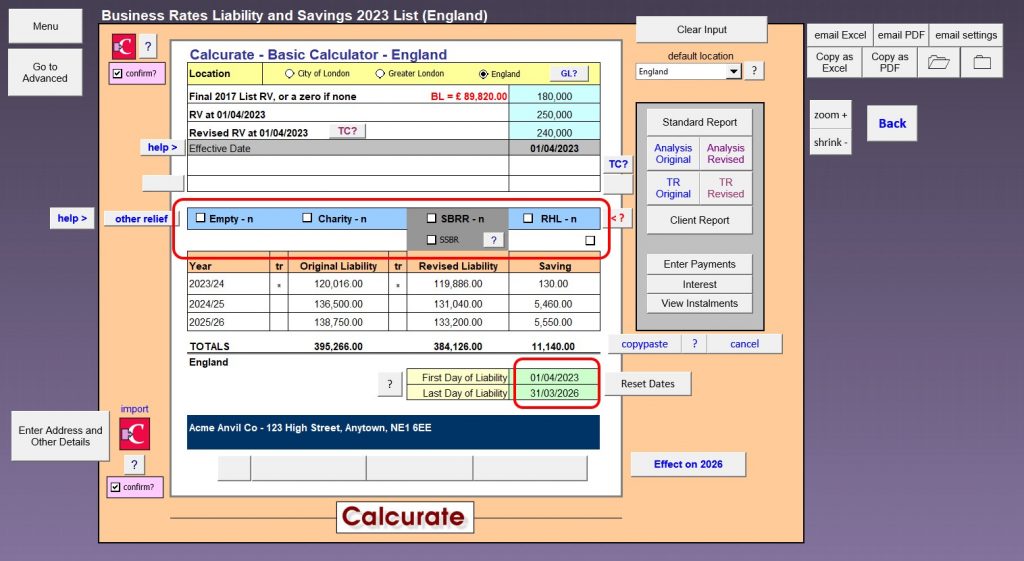Go to Advanced calculator
Image resolution: width=1024 pixels, height=561 pixels.
click(x=45, y=73)
